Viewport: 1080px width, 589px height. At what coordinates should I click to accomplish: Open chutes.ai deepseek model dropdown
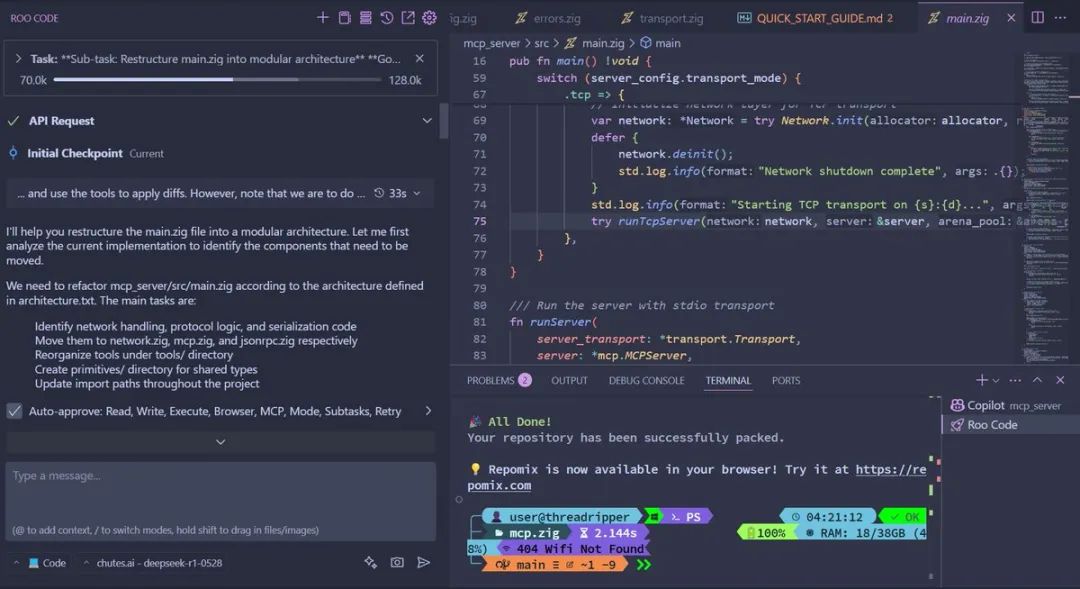coord(153,563)
